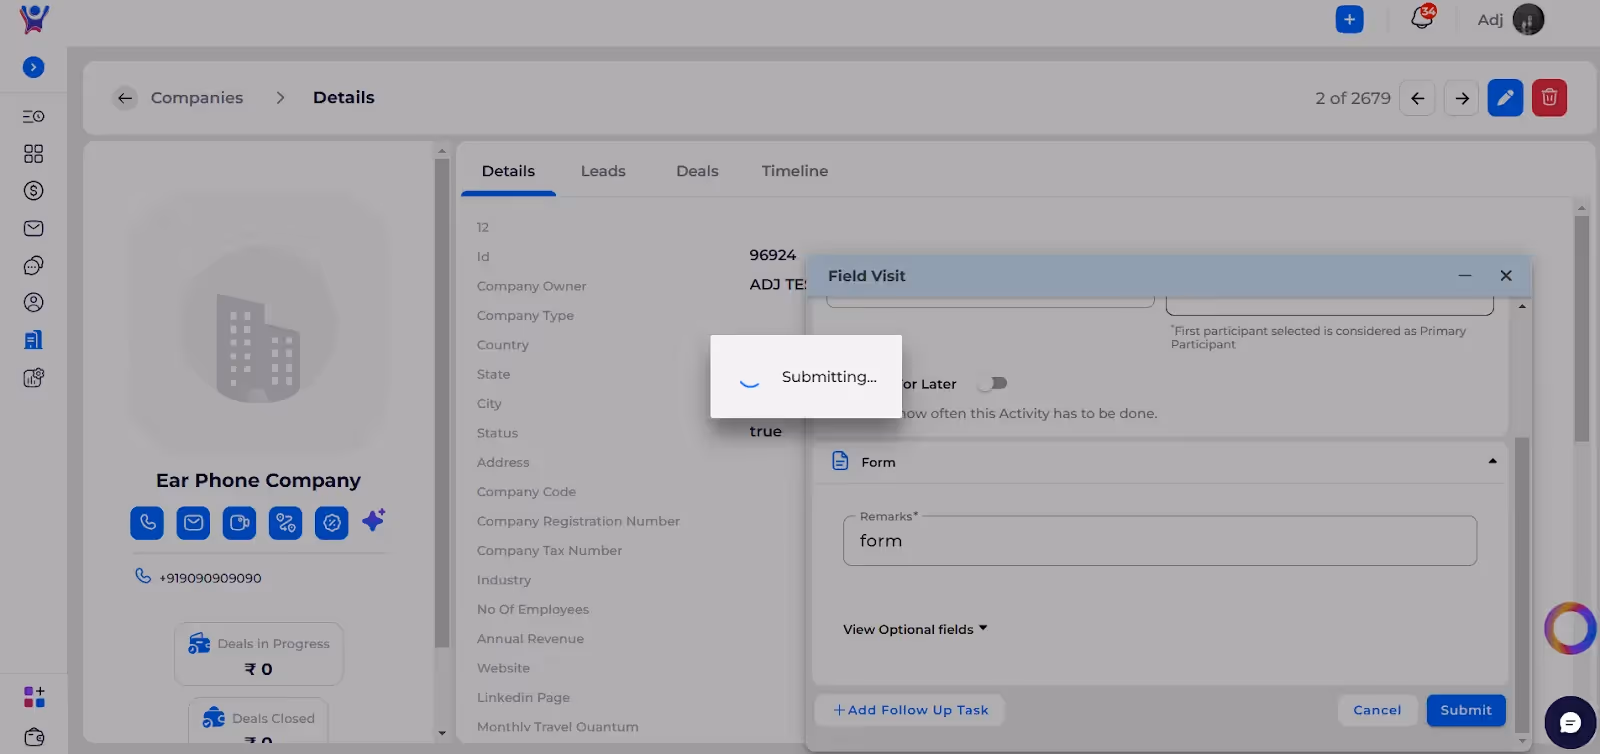Click the Remarks input field
The image size is (1600, 754).
tap(1160, 541)
